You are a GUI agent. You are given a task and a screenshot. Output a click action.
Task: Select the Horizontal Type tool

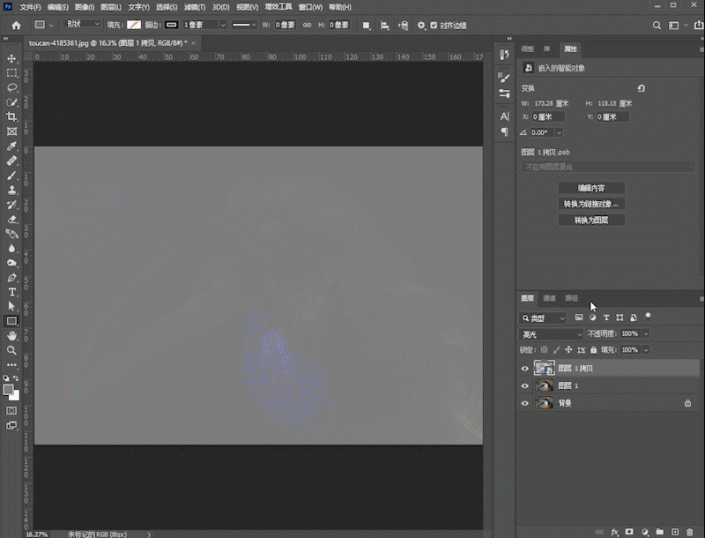[12, 292]
